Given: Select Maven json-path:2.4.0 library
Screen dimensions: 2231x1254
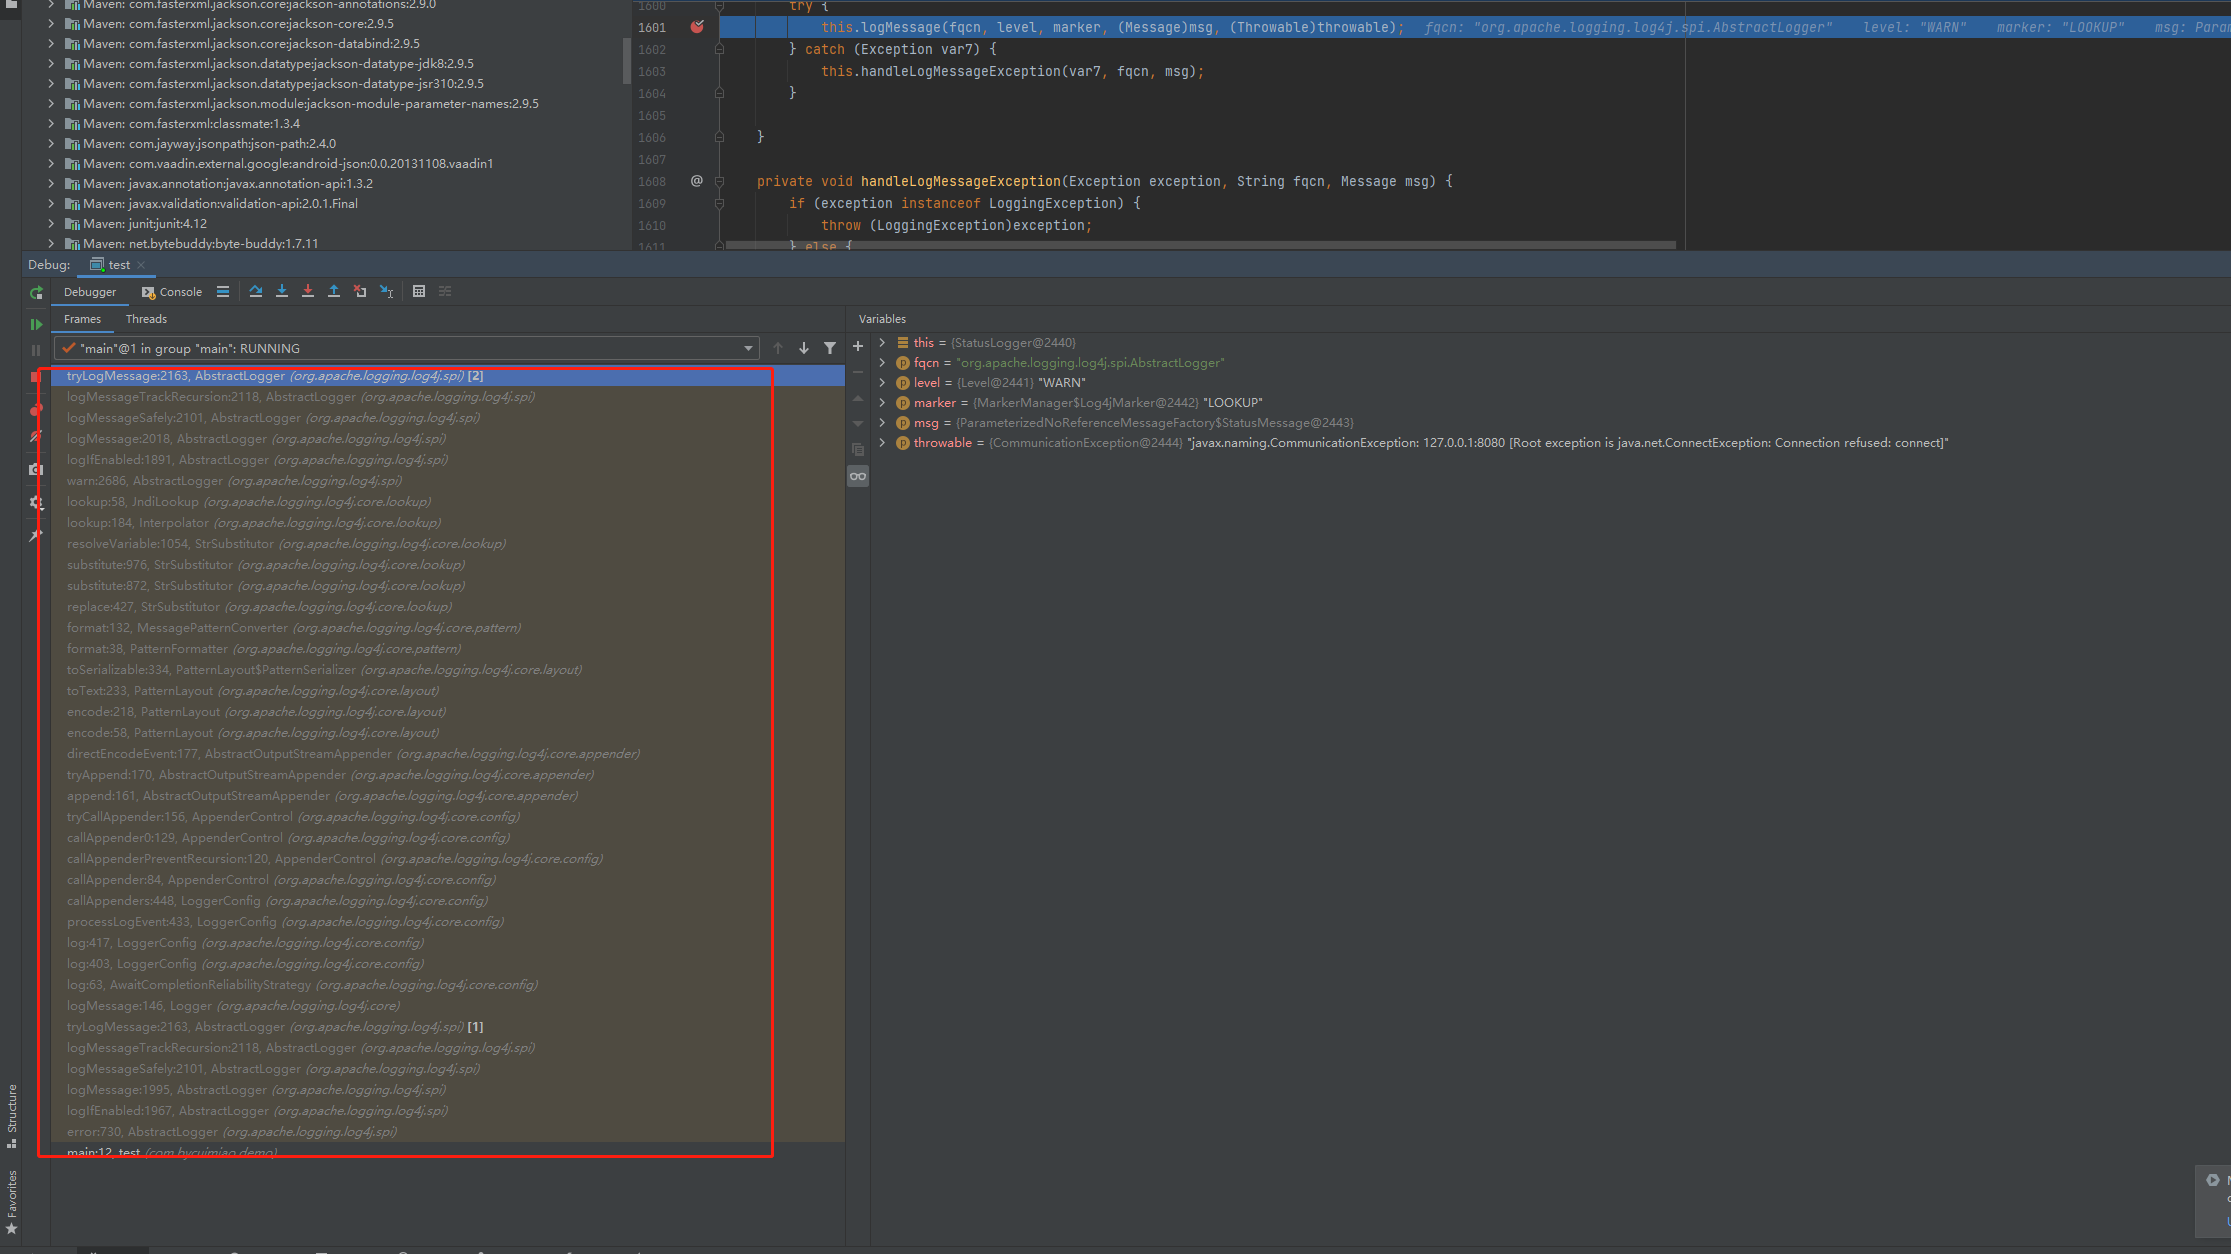Looking at the screenshot, I should tap(209, 144).
